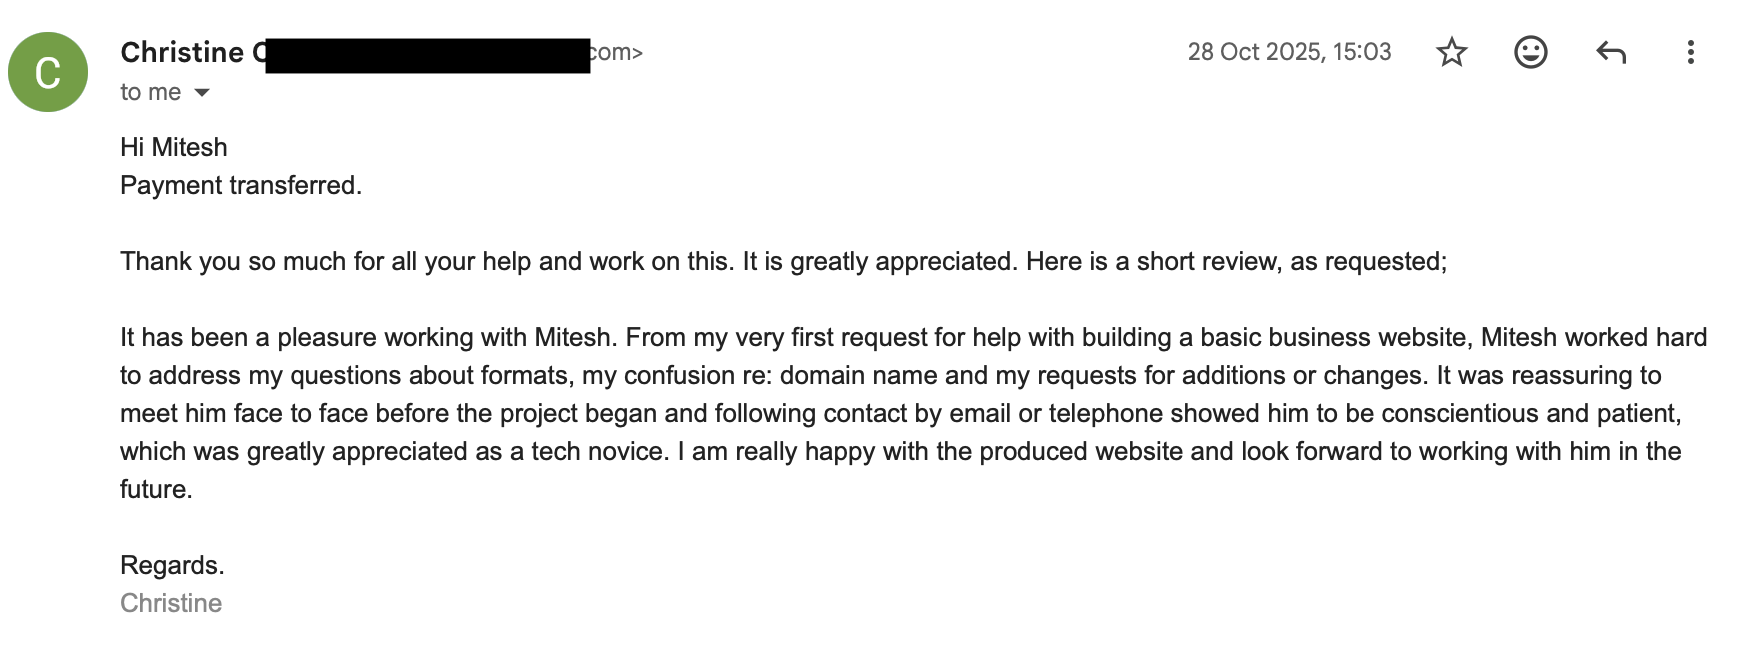Viewport: 1738px width, 648px height.
Task: Click the smiley face reaction control
Action: [x=1529, y=53]
